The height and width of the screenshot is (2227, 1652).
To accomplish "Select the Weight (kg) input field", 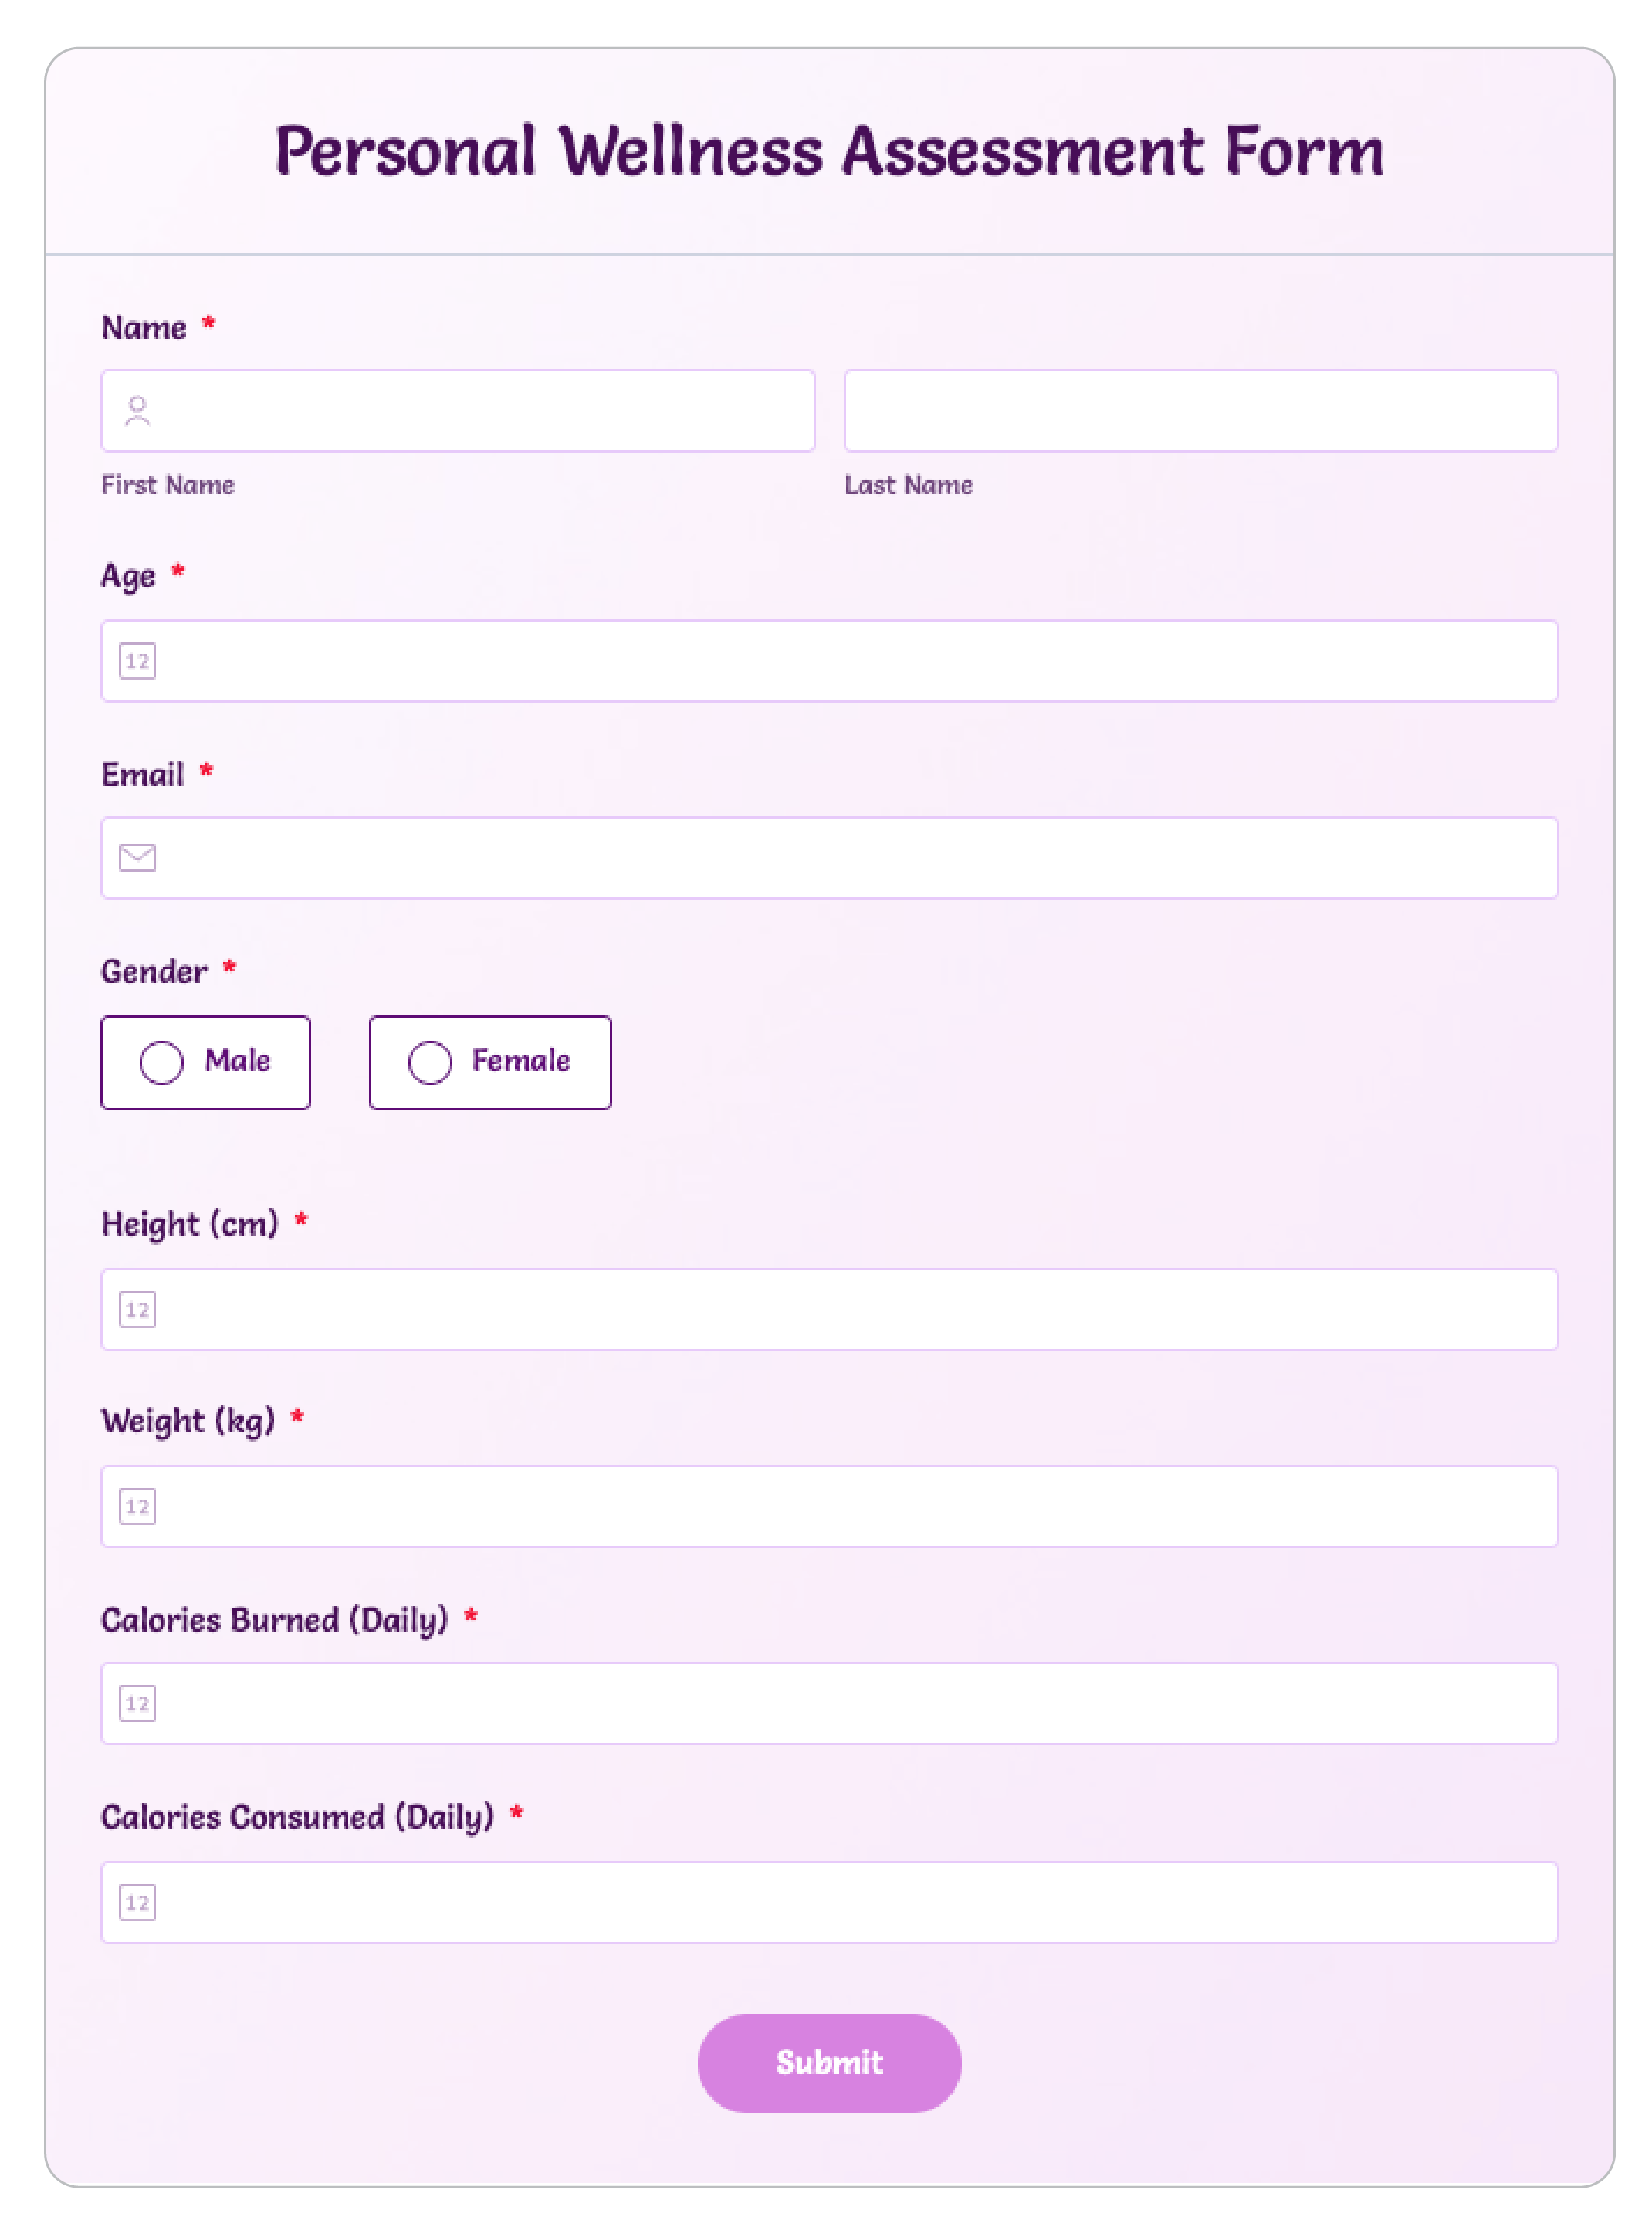I will coord(829,1507).
